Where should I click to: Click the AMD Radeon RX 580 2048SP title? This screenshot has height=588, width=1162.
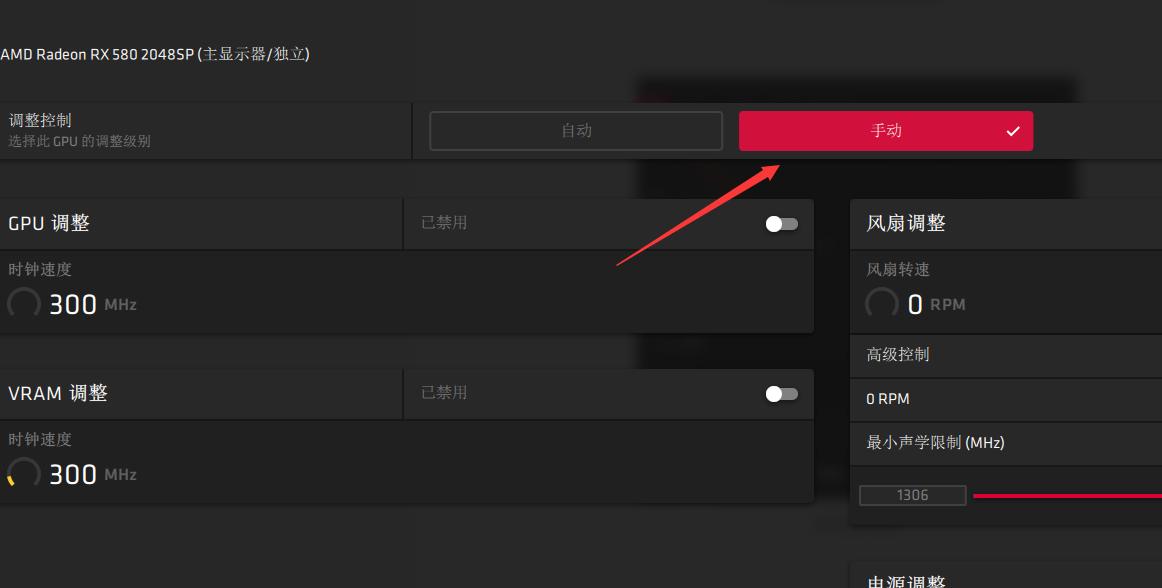(155, 54)
